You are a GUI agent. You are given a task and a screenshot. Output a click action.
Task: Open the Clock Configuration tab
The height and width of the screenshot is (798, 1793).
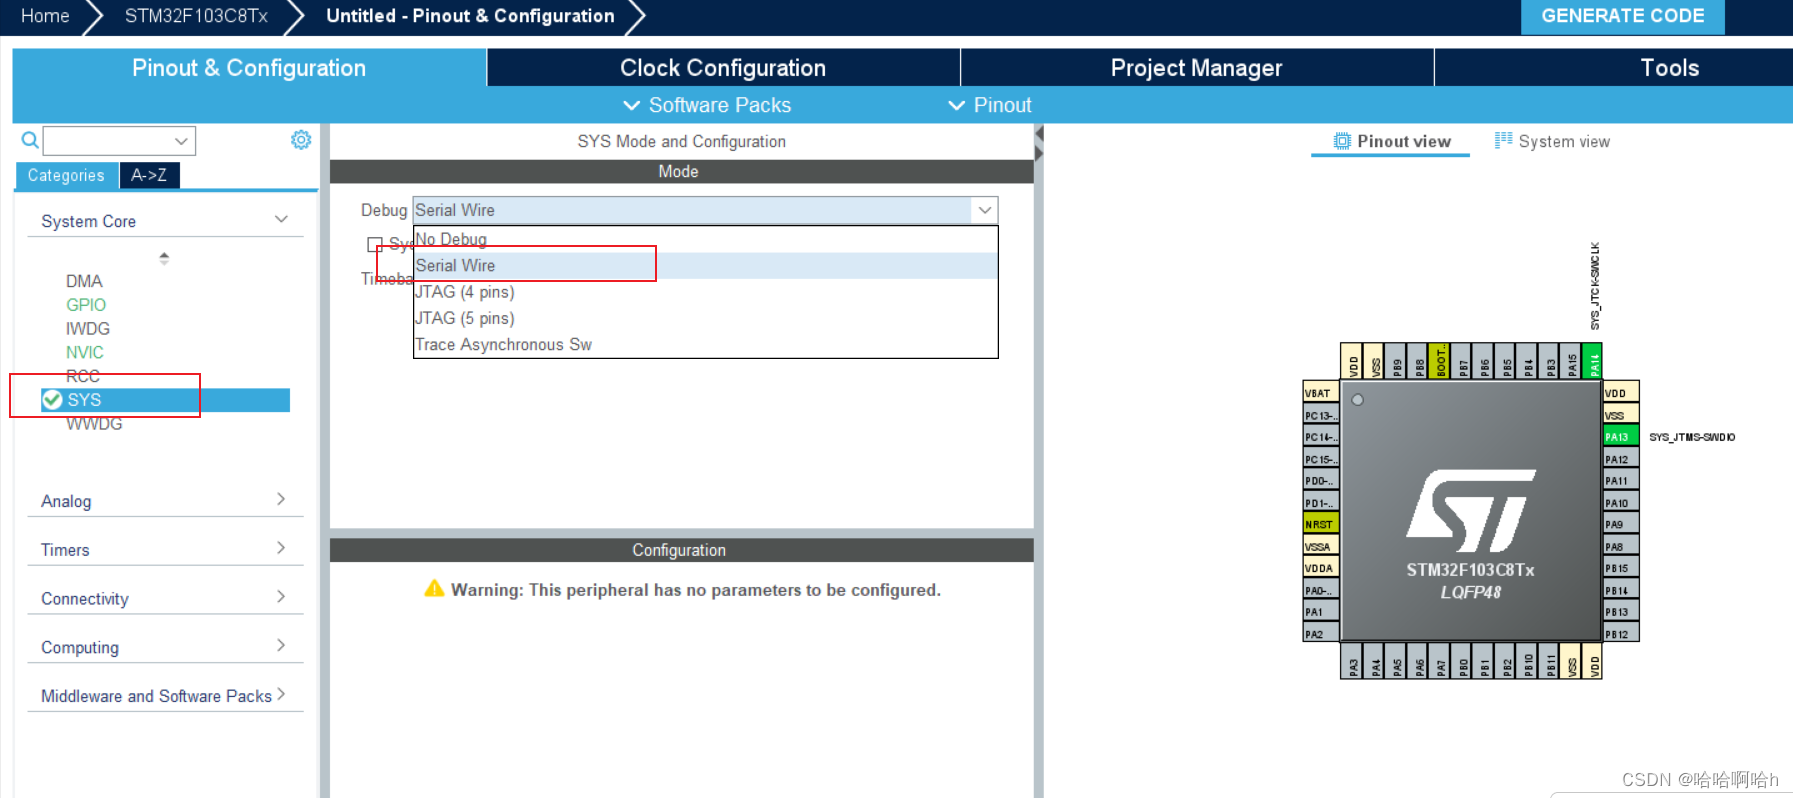point(722,68)
